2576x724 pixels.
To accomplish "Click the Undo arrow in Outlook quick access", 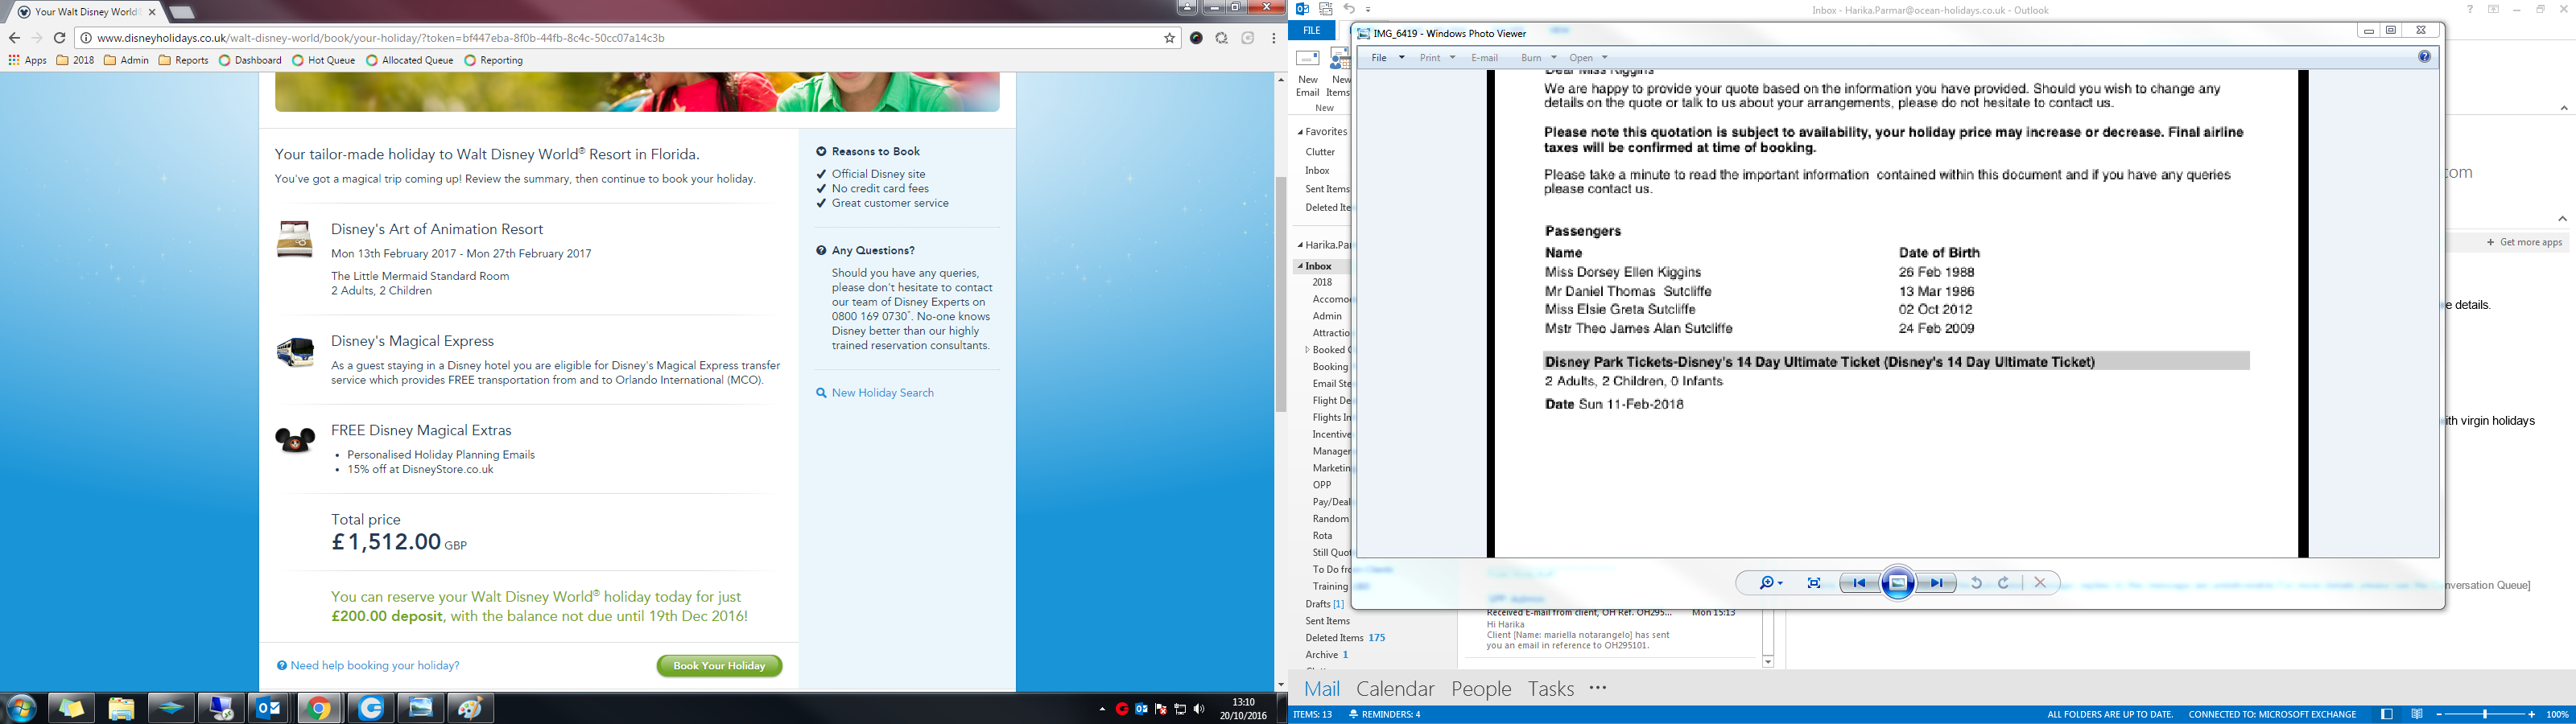I will coord(1349,9).
